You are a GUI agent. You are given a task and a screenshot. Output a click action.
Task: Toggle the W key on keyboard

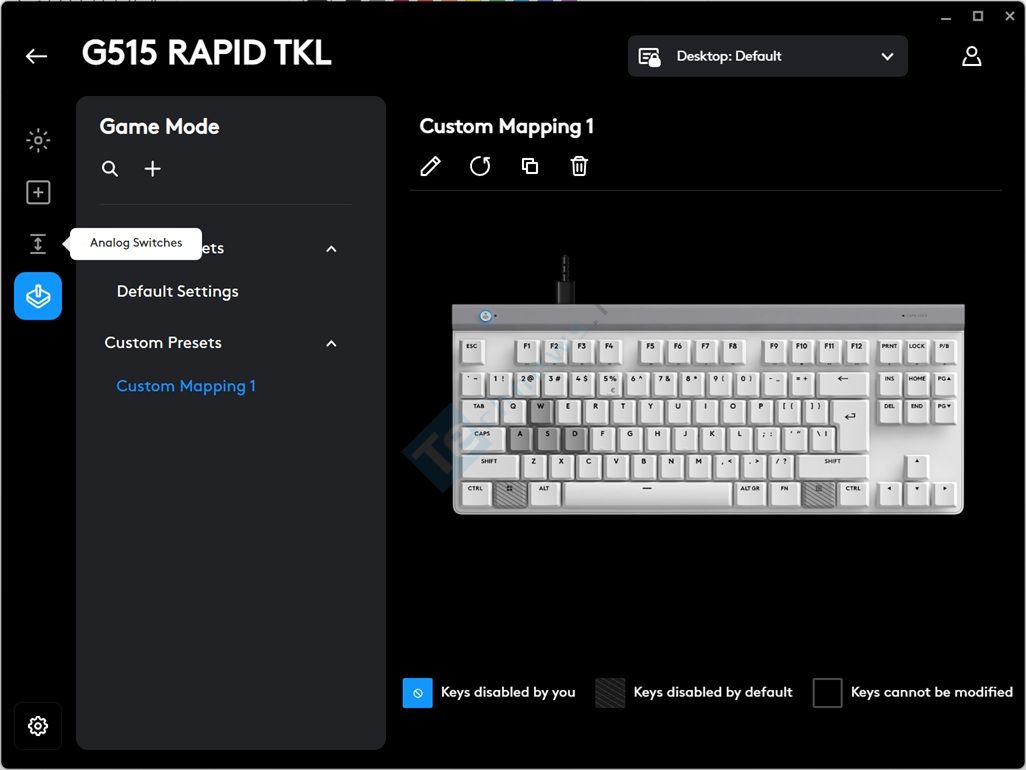click(541, 408)
